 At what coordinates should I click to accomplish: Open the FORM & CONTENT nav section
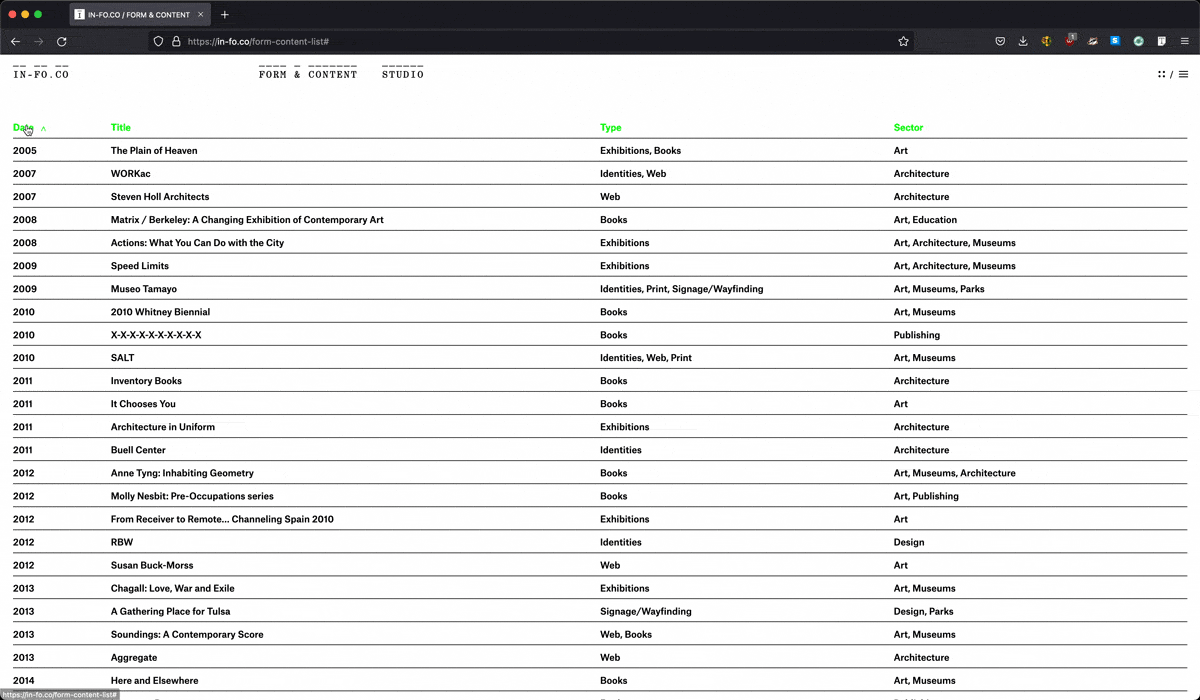[x=307, y=74]
